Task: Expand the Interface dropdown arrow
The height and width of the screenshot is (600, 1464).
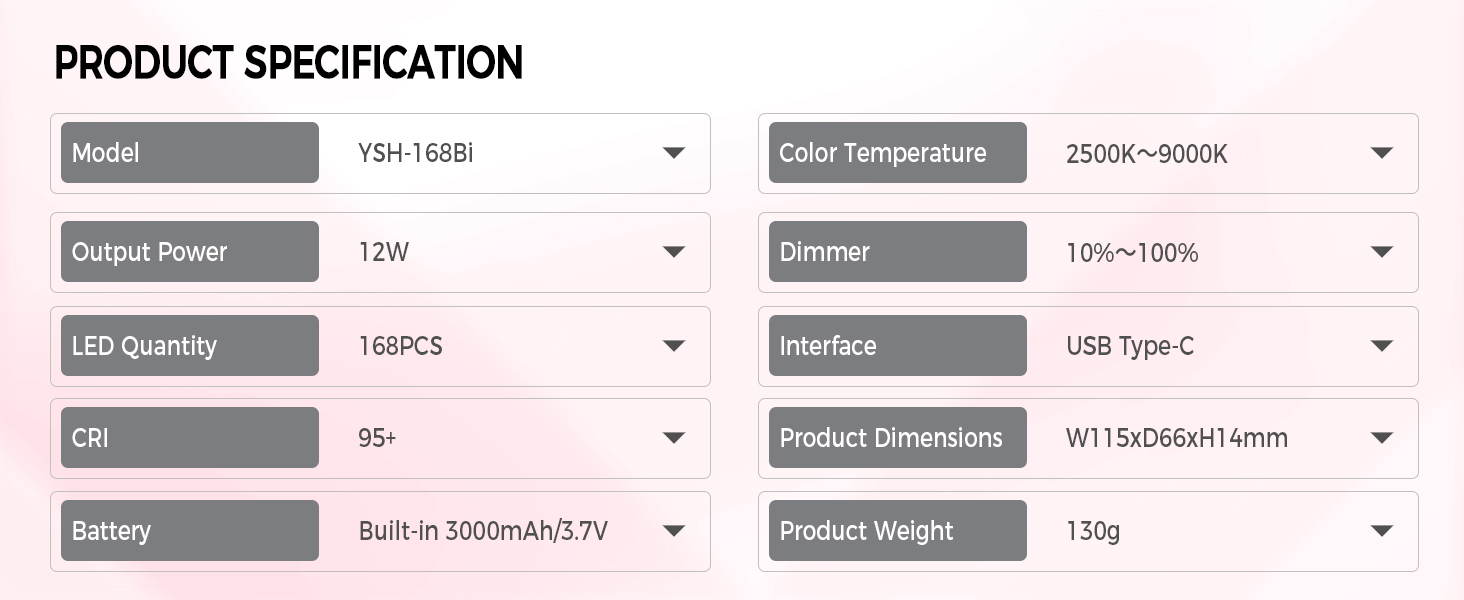Action: pyautogui.click(x=1382, y=346)
